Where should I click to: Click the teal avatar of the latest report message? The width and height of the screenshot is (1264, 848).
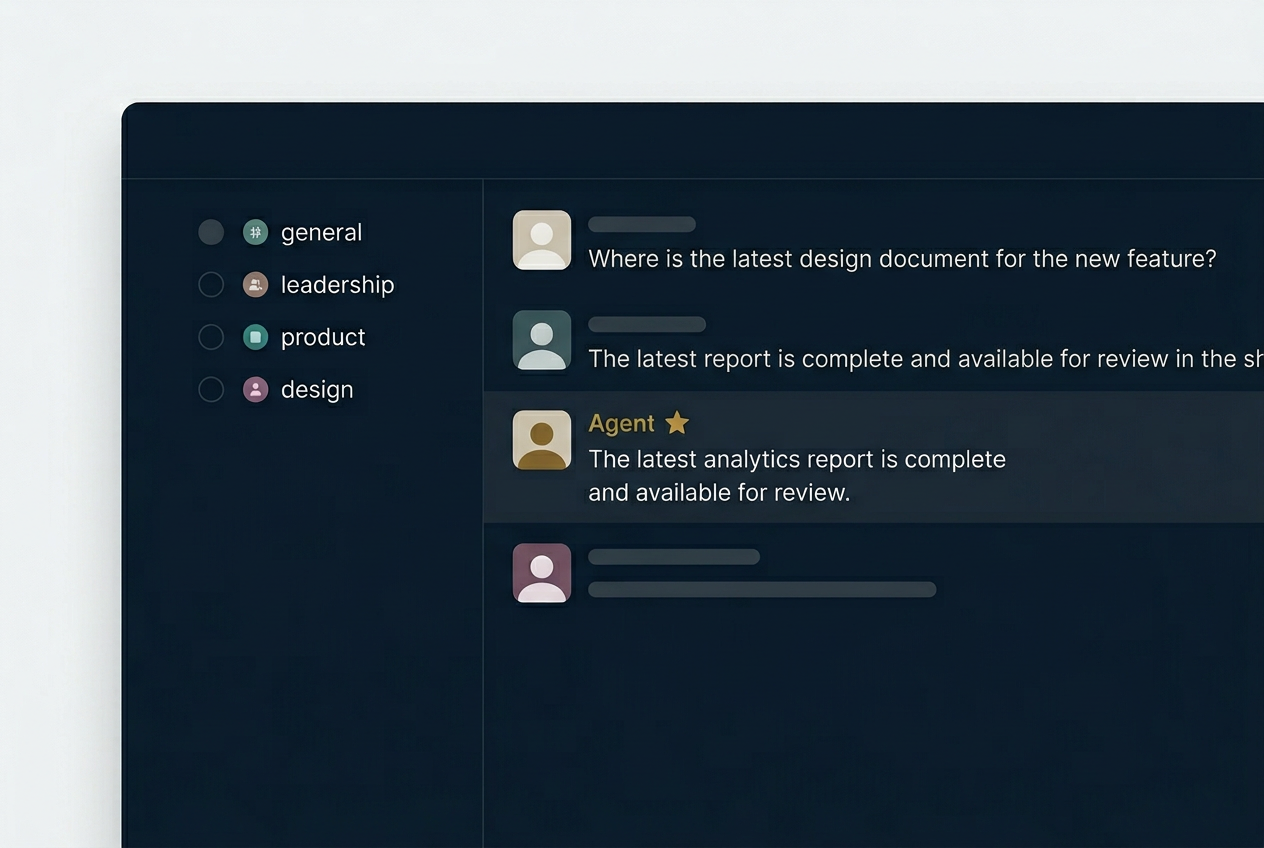point(542,340)
